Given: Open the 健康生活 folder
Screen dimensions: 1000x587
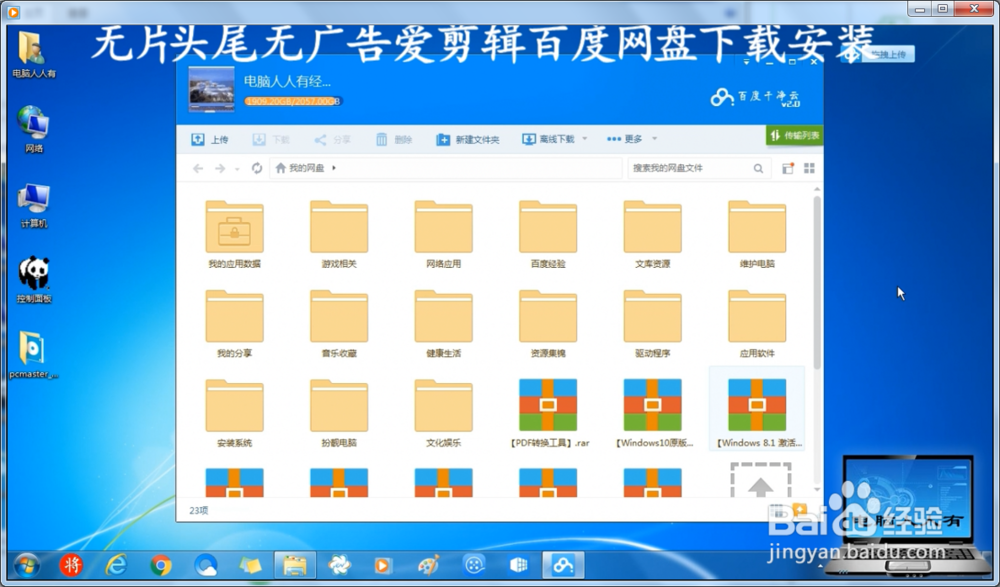Looking at the screenshot, I should point(443,323).
